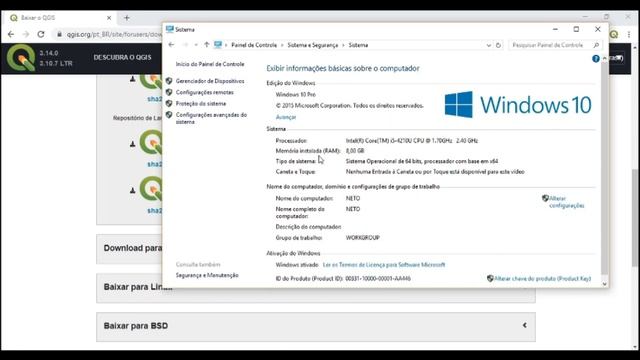This screenshot has width=640, height=360.
Task: Click the shield icon beside Proteção do sistema
Action: point(169,104)
